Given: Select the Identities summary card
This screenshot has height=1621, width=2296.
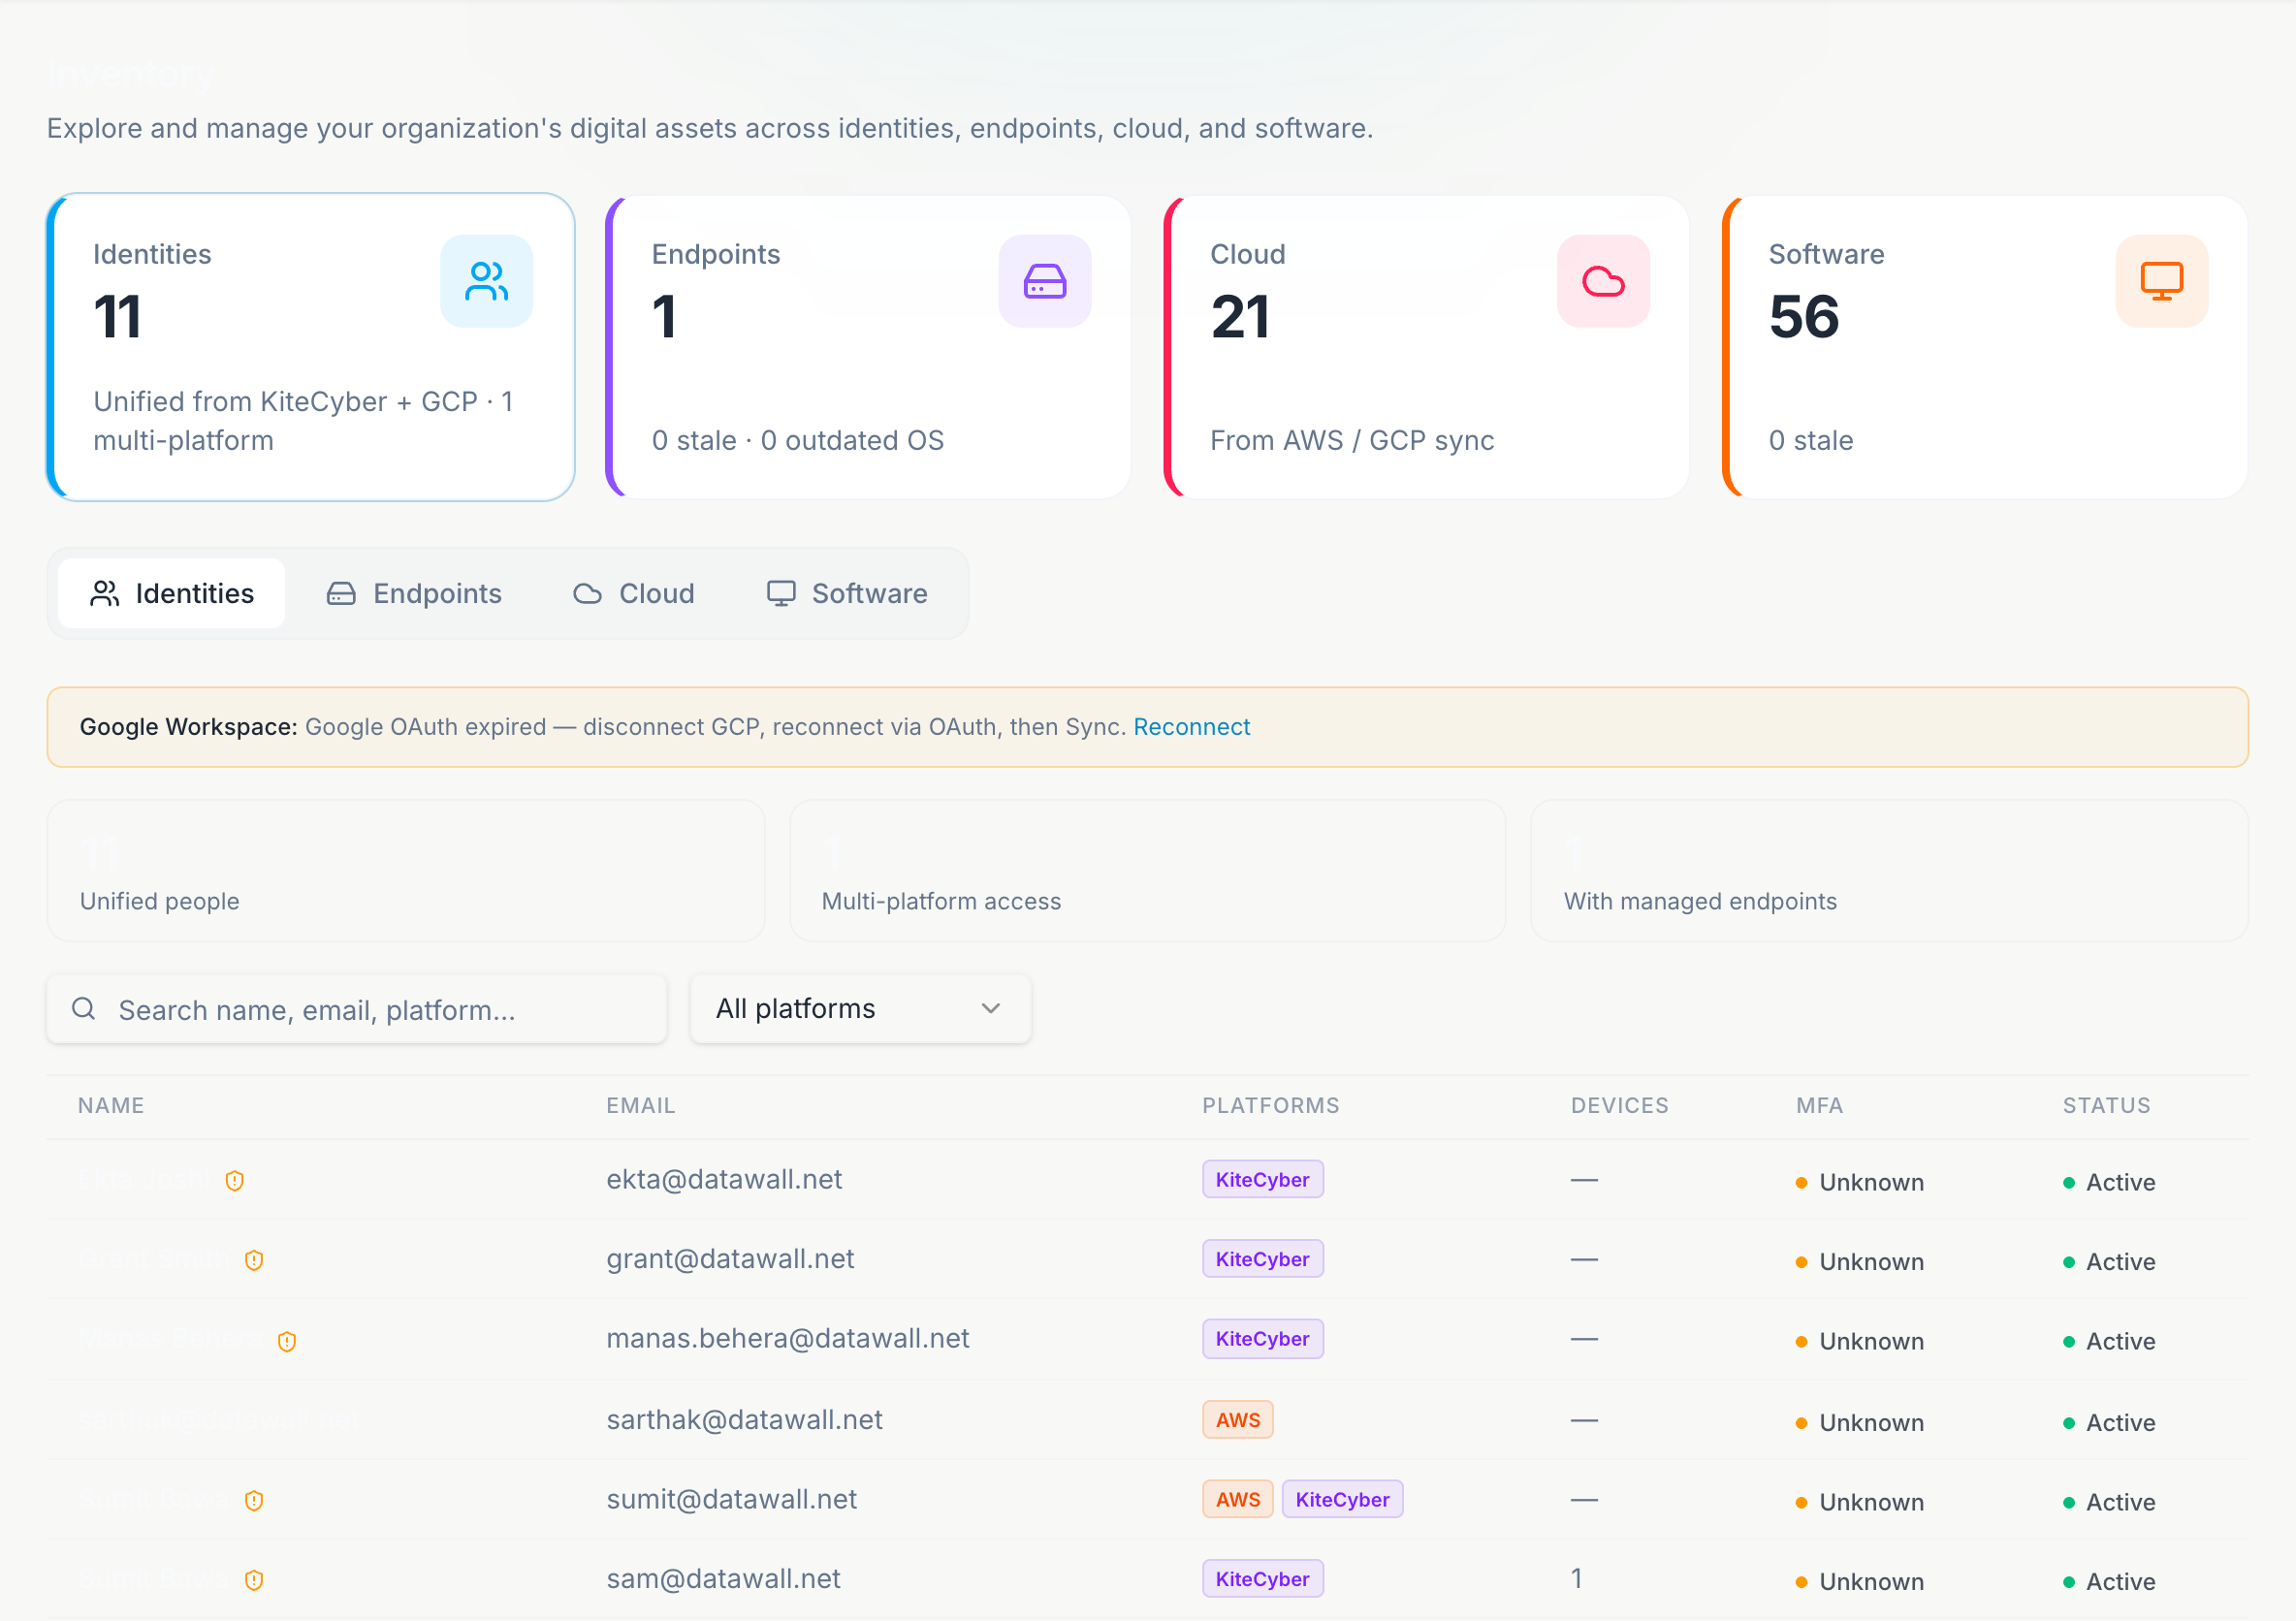Looking at the screenshot, I should tap(311, 347).
